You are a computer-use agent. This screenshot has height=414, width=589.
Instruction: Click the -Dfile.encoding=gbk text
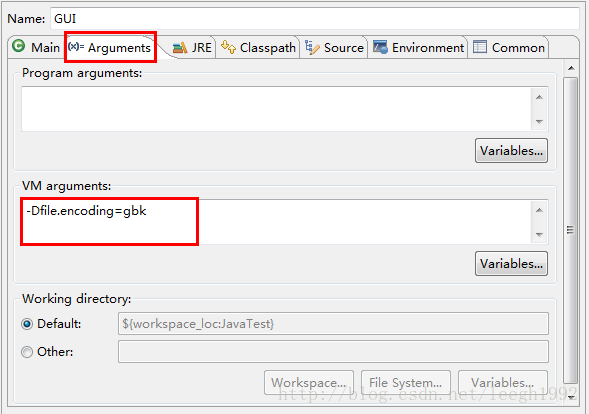[86, 211]
